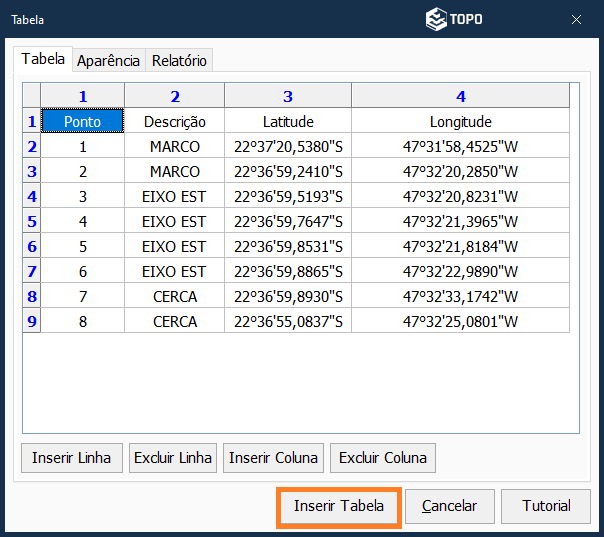Click Inserir Linha to add a row
The image size is (604, 537).
(x=72, y=458)
